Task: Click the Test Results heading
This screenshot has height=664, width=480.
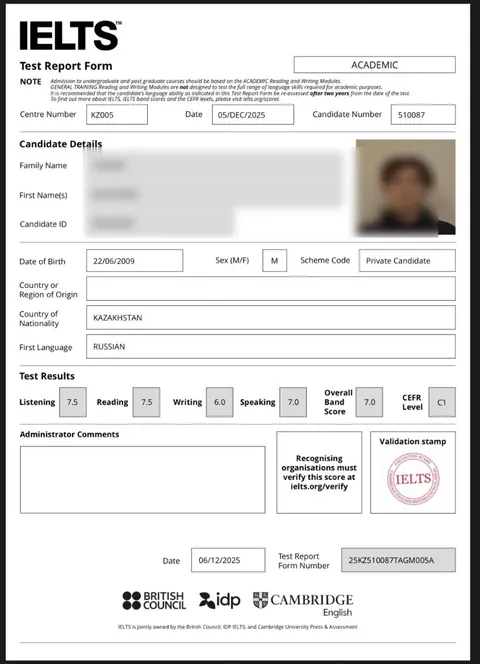Action: (47, 376)
